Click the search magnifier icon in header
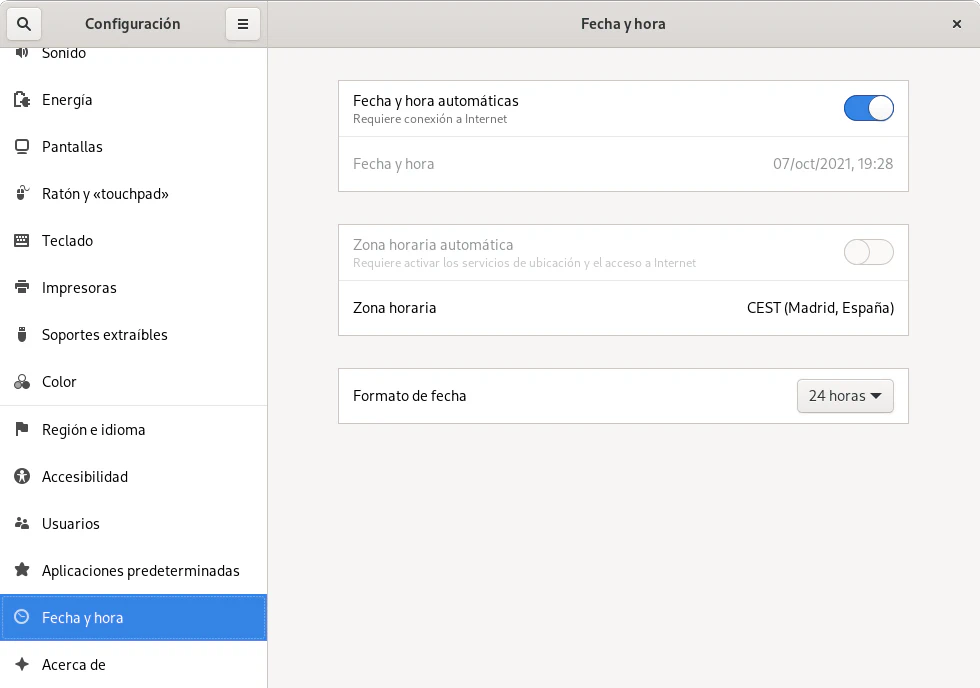 (25, 24)
